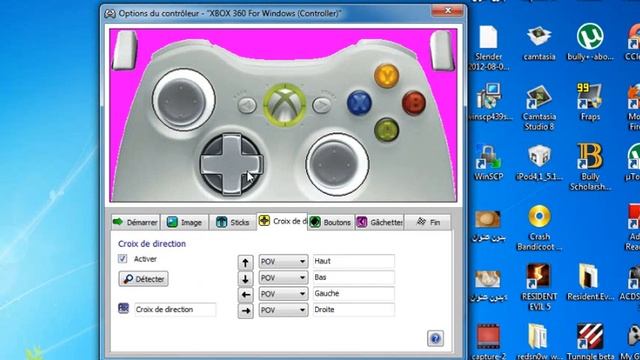Click the Croix de direction name field
The height and width of the screenshot is (360, 640).
tap(175, 309)
